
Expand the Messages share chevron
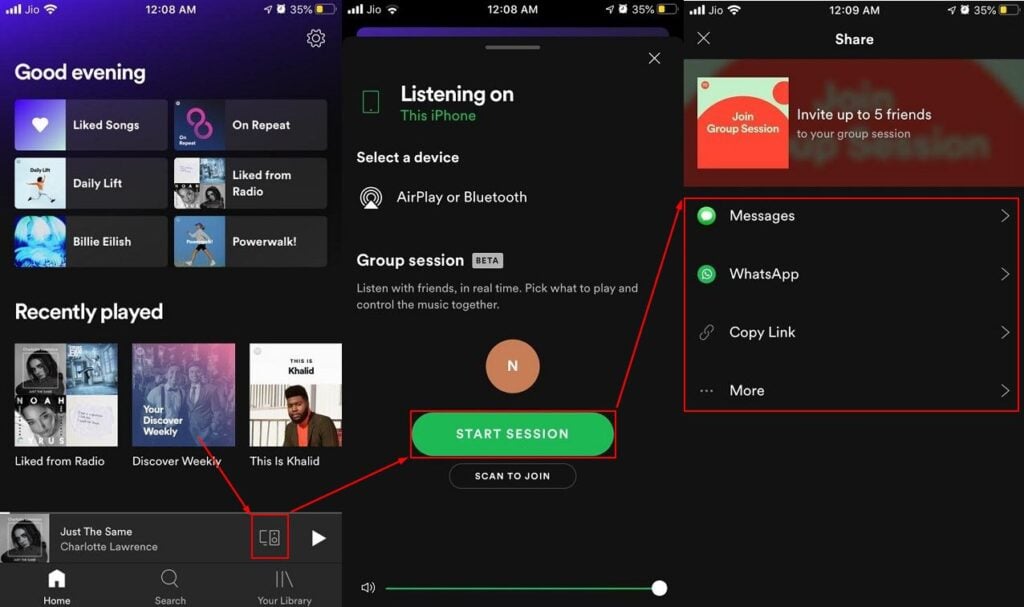coord(1005,216)
